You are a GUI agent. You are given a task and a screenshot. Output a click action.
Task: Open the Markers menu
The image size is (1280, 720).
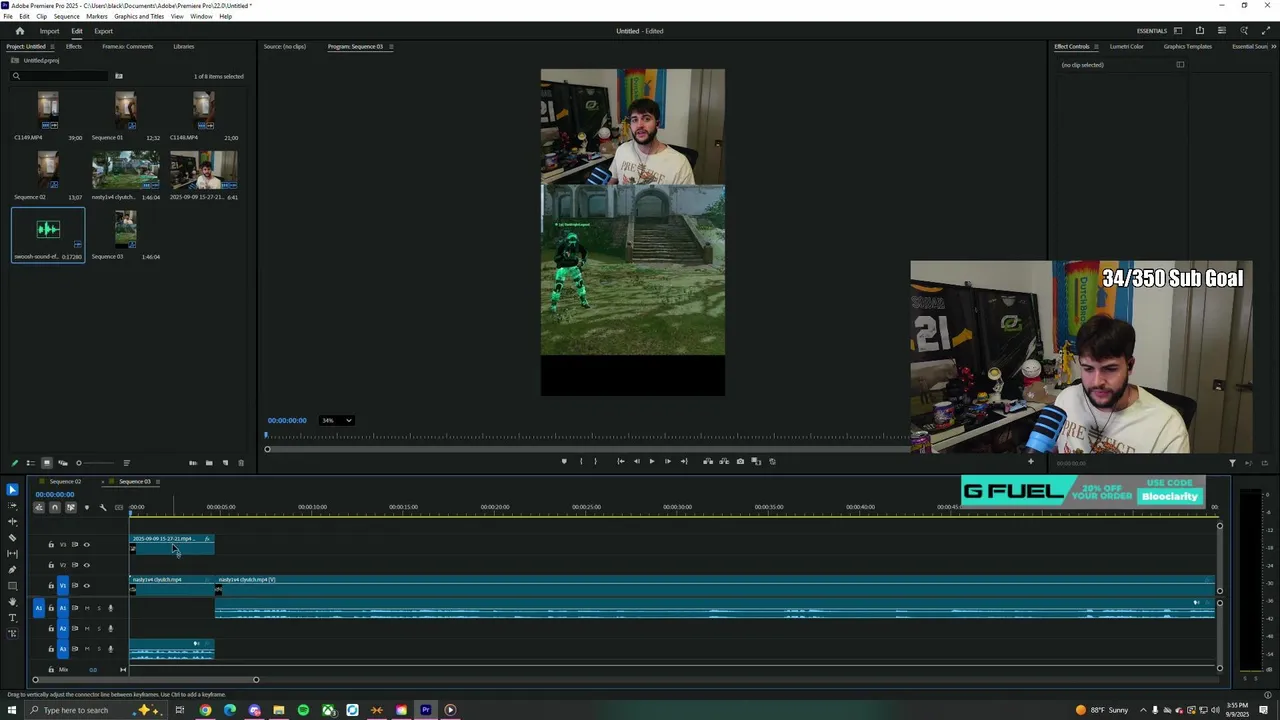point(97,16)
